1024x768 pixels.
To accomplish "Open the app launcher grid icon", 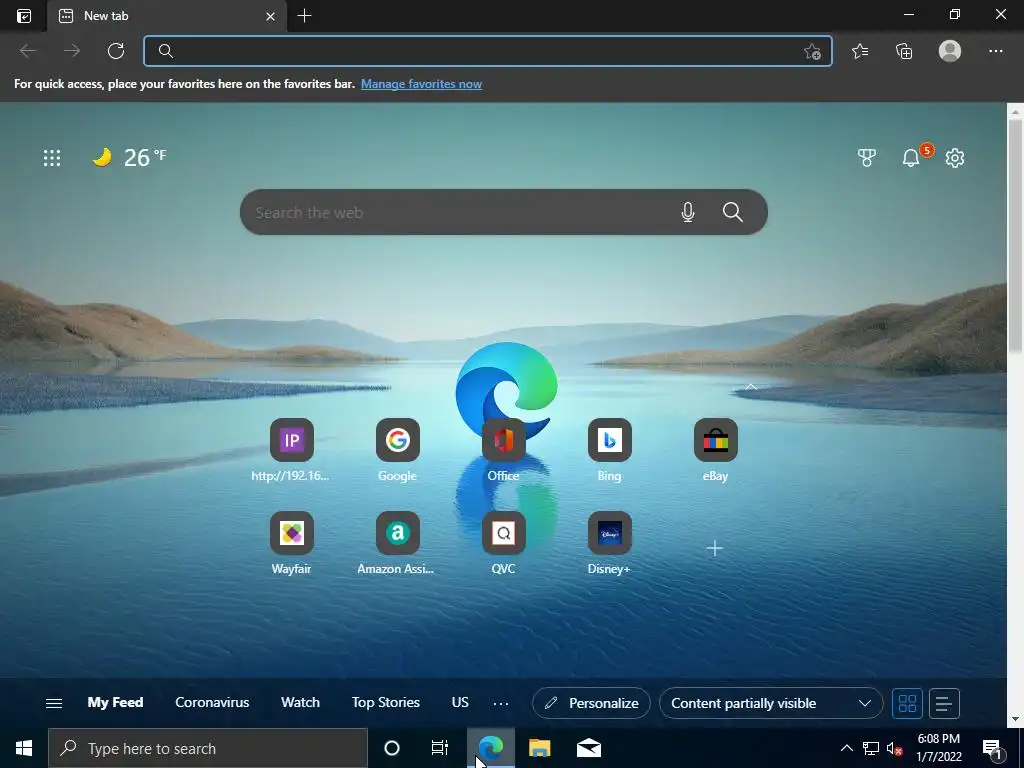I will point(52,158).
